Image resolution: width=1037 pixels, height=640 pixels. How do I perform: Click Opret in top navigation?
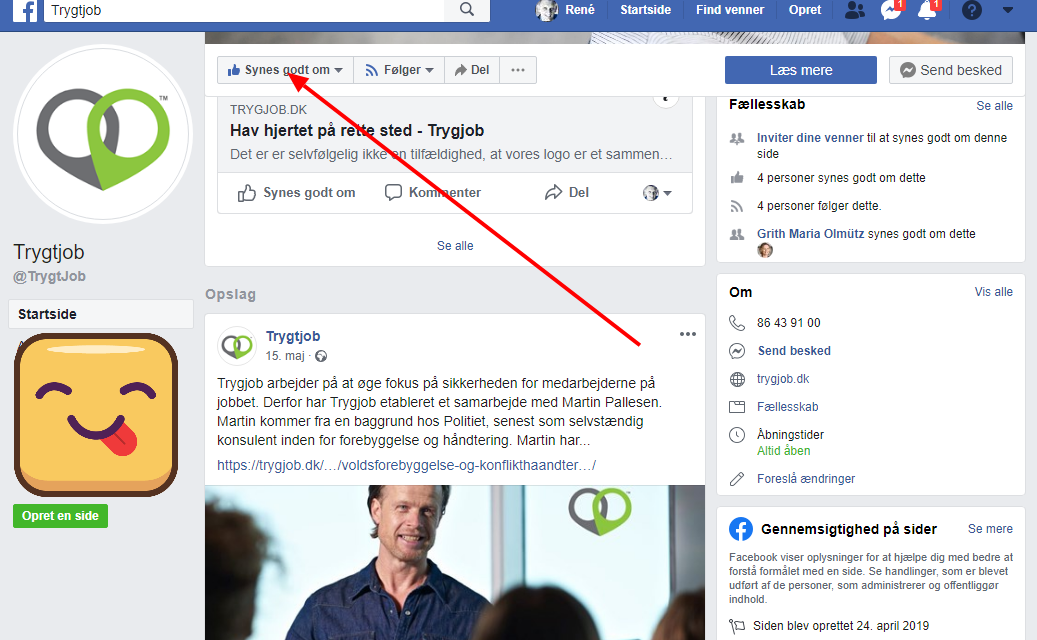[805, 10]
